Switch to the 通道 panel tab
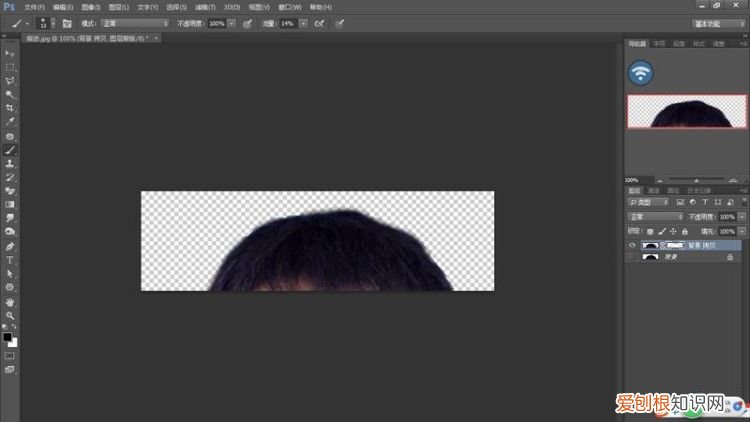Screen dimensions: 750x422 (x=654, y=189)
